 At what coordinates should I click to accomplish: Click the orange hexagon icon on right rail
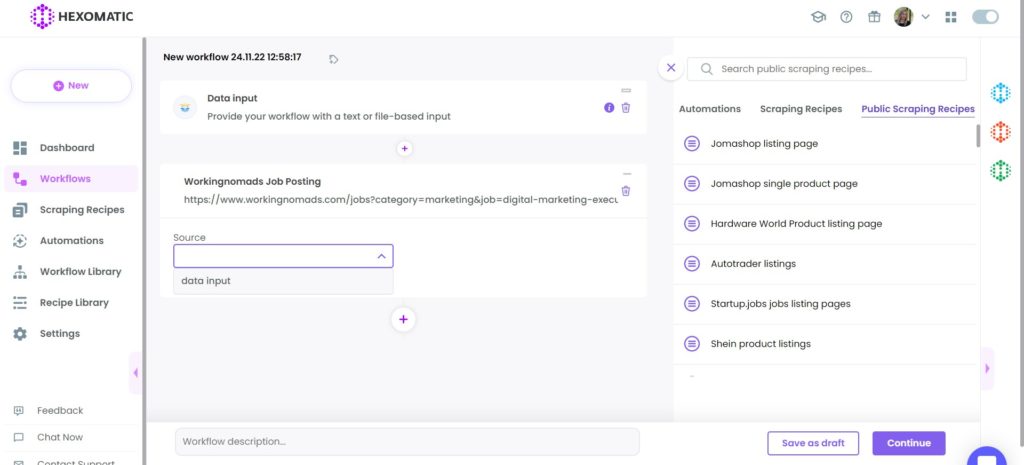pyautogui.click(x=1000, y=132)
